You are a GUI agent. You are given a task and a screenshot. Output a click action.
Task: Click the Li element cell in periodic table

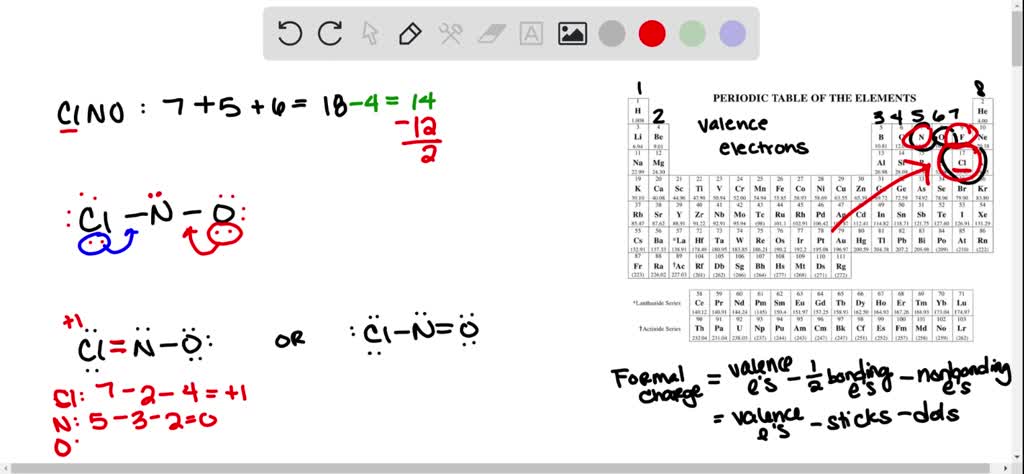(x=638, y=136)
